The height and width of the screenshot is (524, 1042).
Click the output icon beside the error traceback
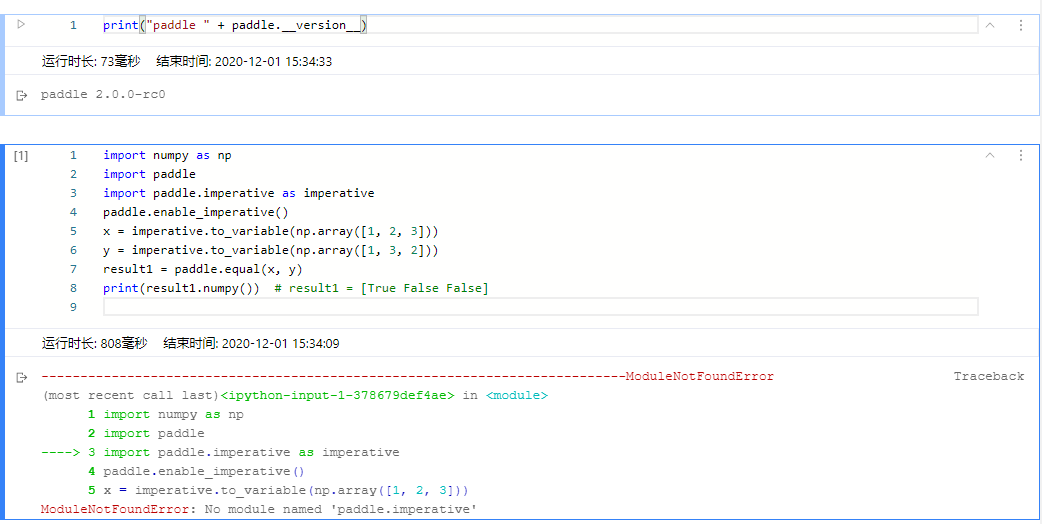click(x=22, y=377)
